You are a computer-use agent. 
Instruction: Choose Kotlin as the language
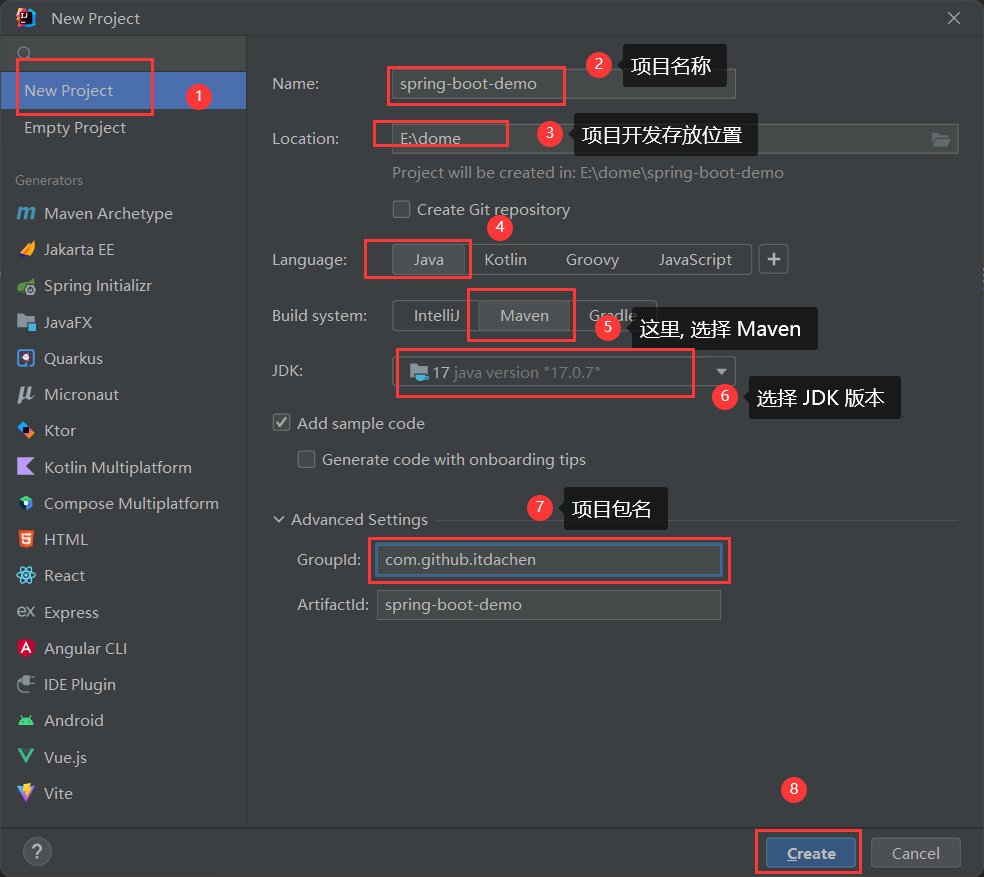coord(505,260)
